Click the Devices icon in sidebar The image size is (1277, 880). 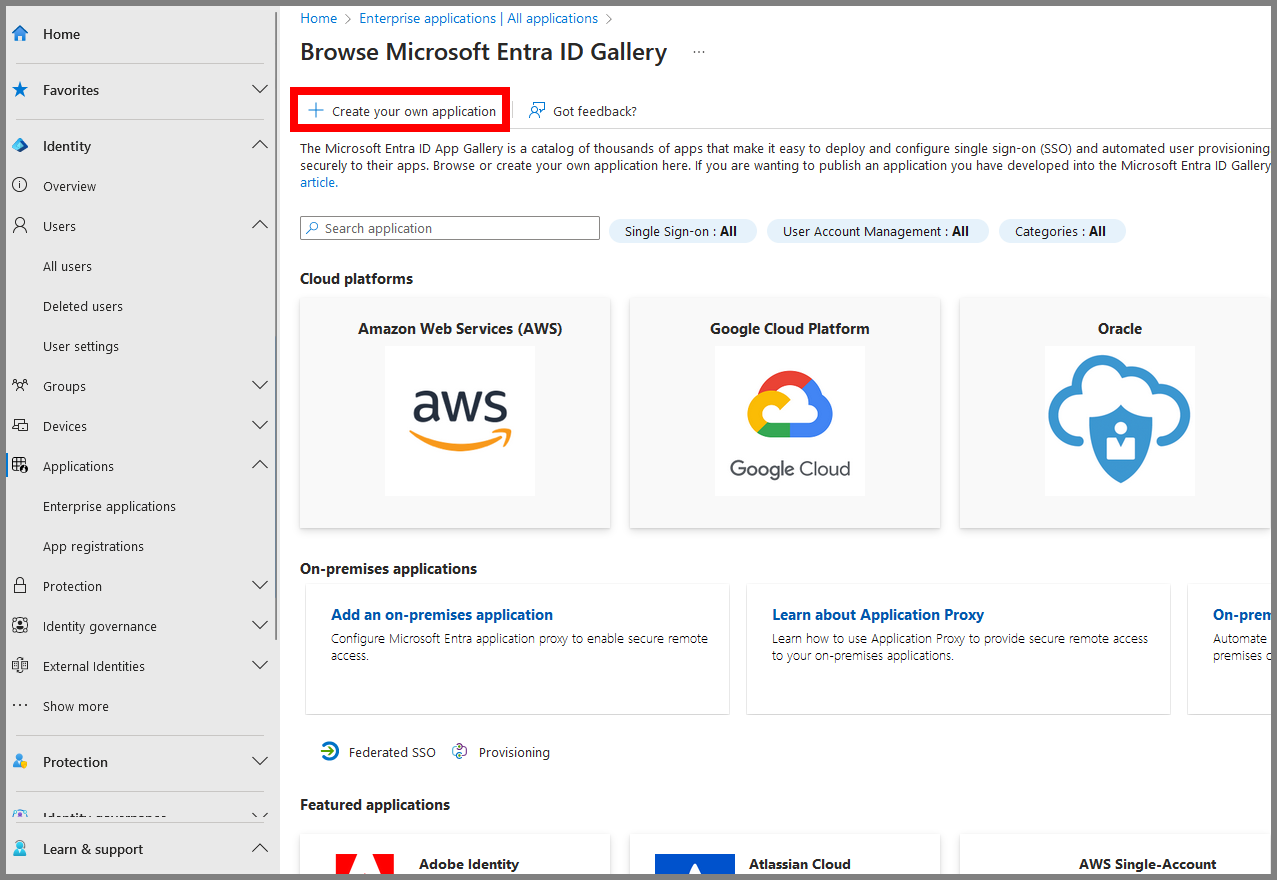(20, 426)
